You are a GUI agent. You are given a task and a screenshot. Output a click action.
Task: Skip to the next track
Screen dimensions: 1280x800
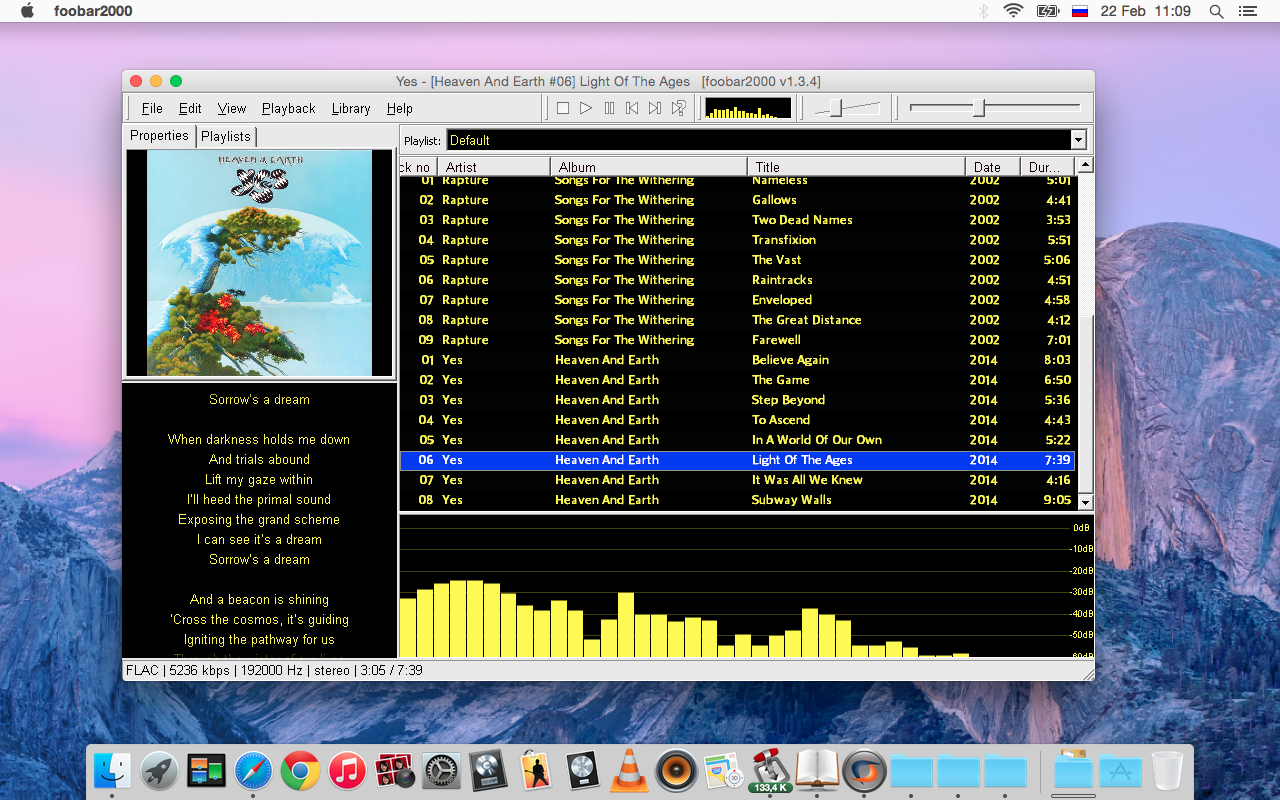click(x=655, y=108)
